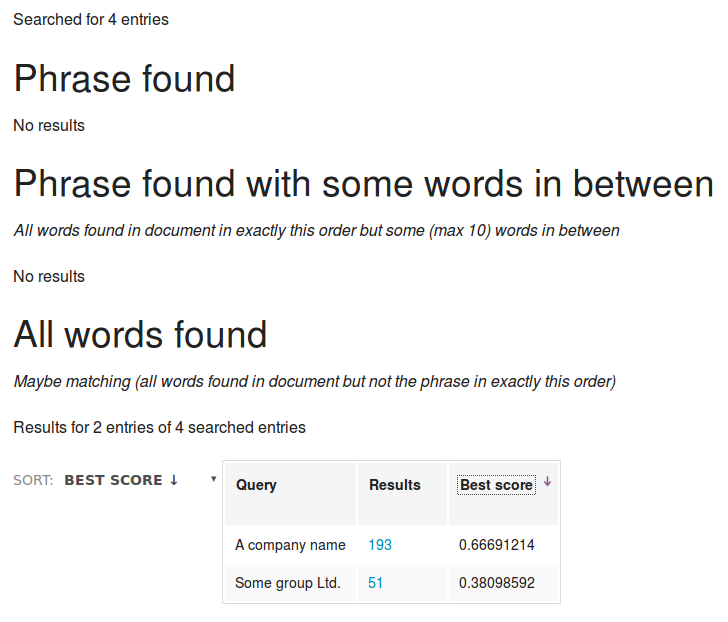
Task: Click the purple descending sort arrow icon
Action: [547, 481]
